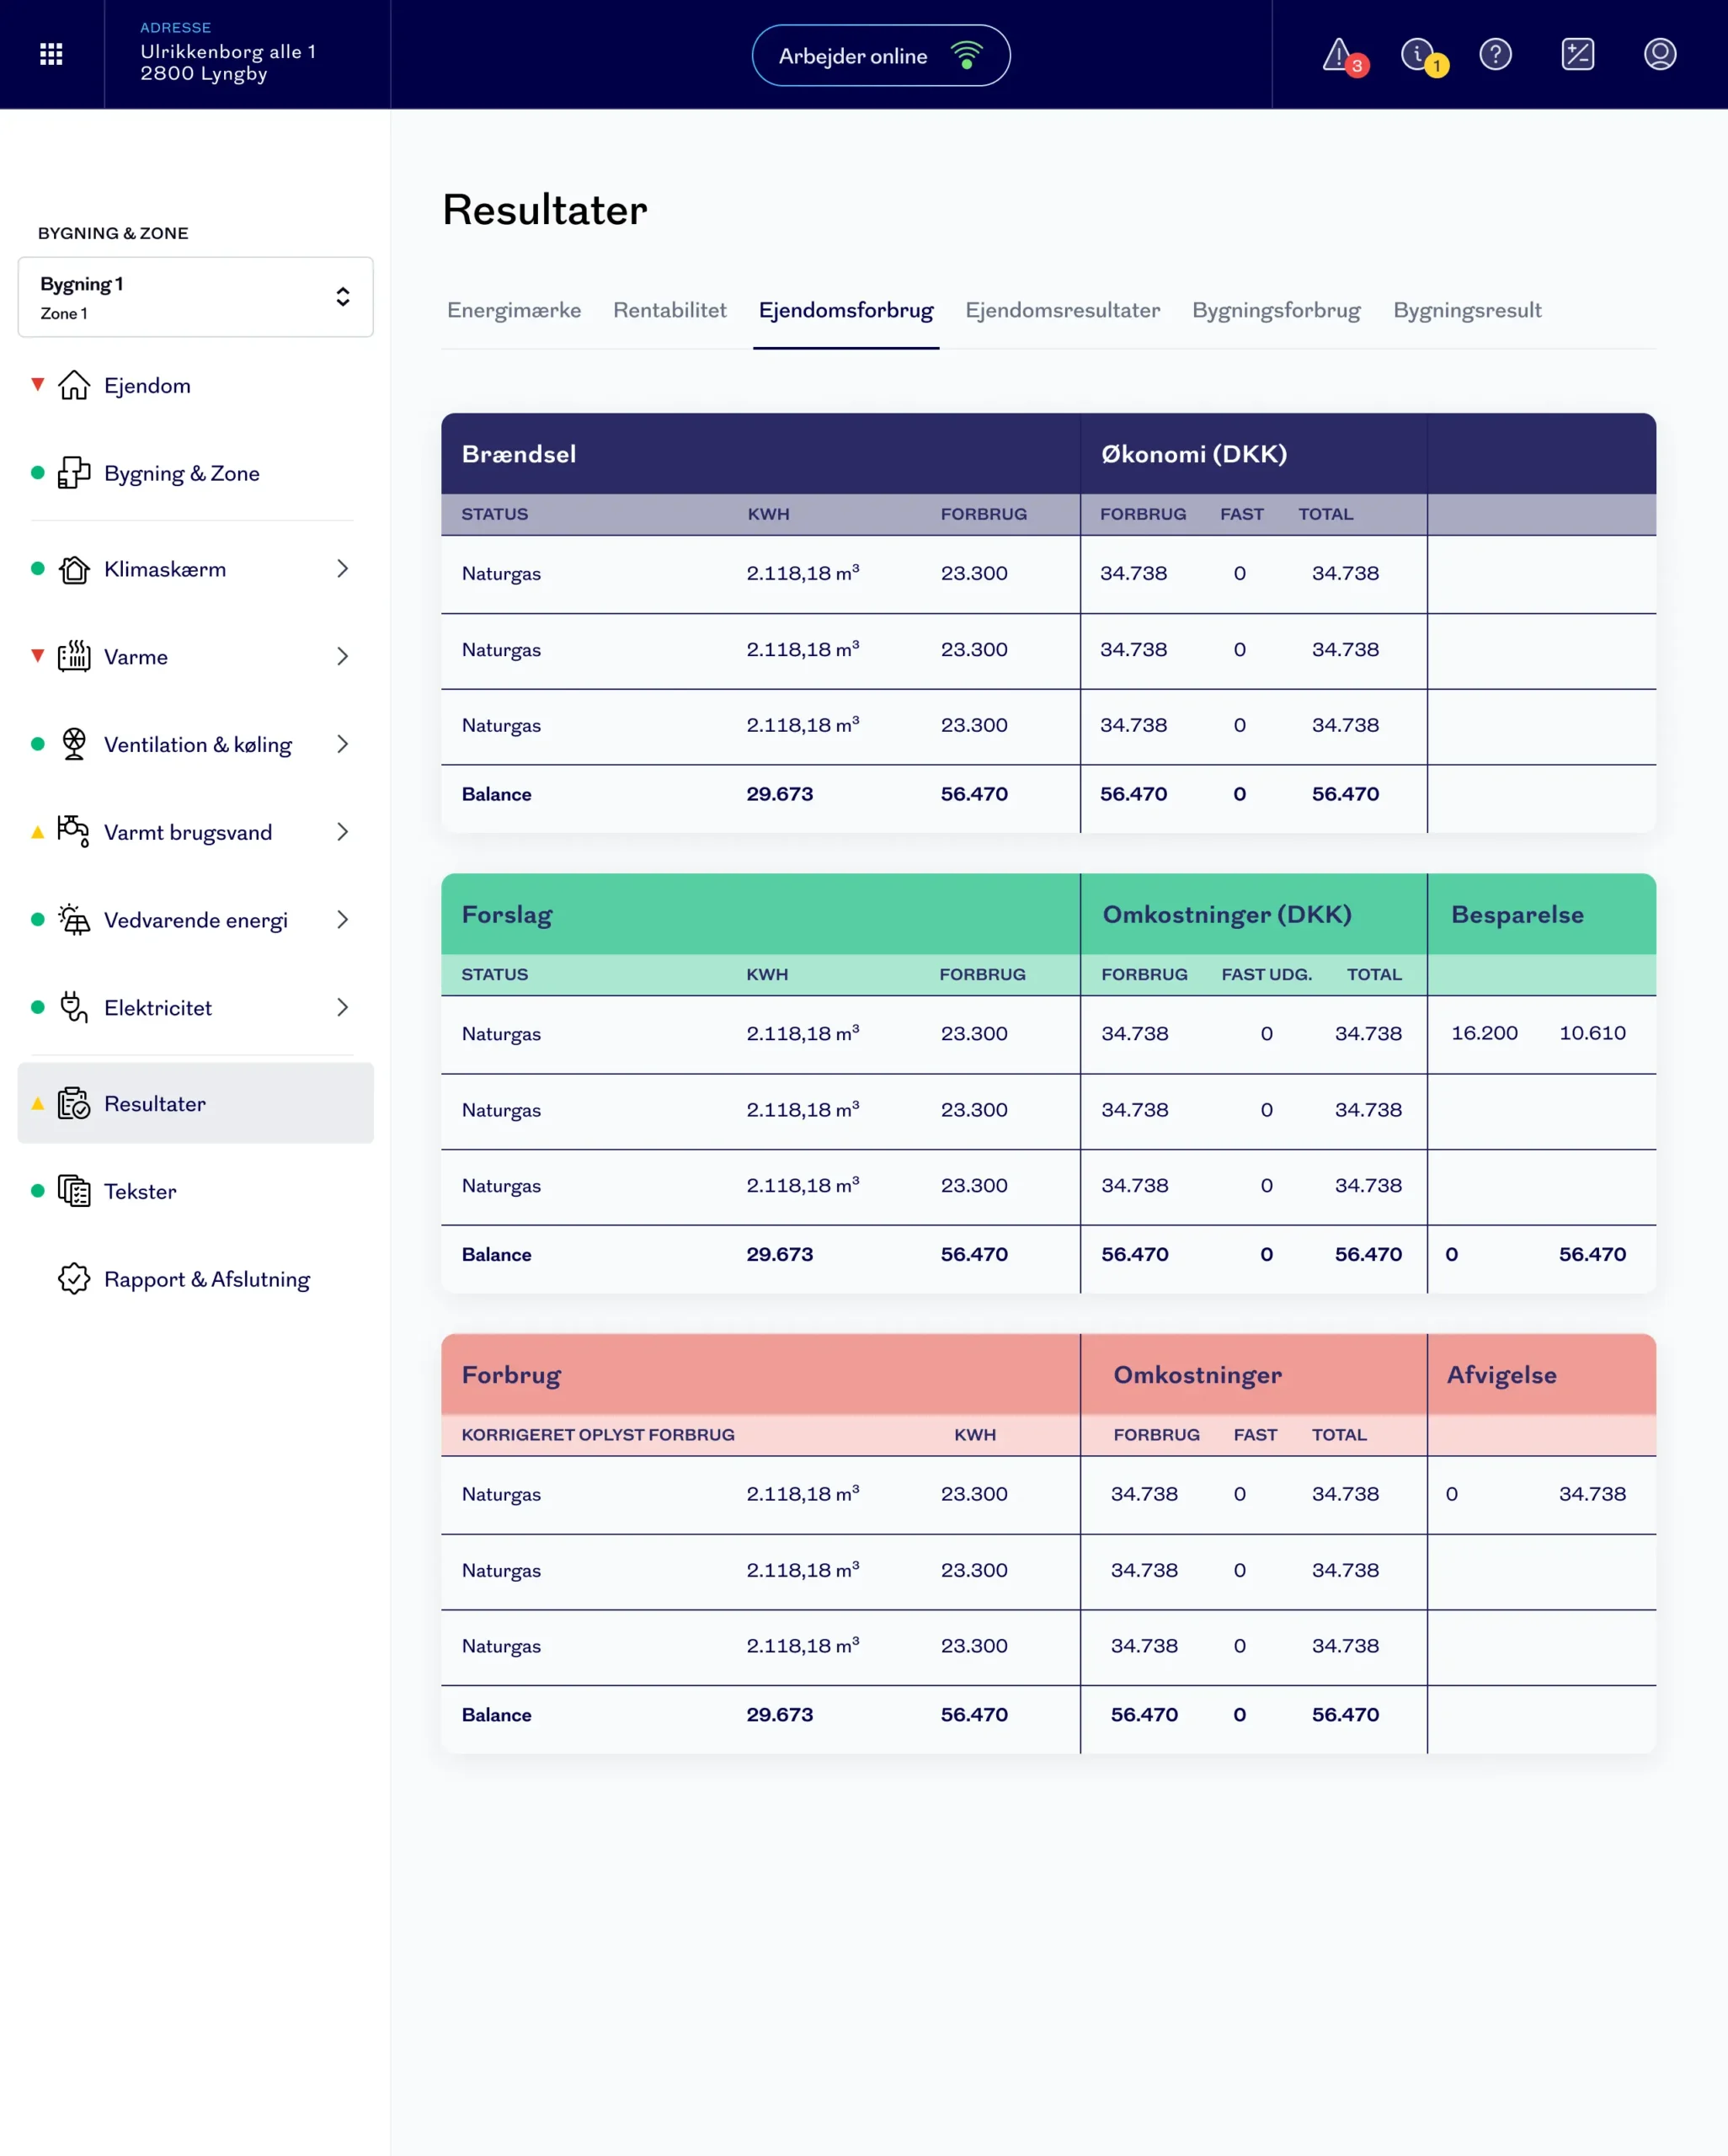Image resolution: width=1728 pixels, height=2156 pixels.
Task: Switch to the Ejendomsresultater tab
Action: click(x=1062, y=310)
